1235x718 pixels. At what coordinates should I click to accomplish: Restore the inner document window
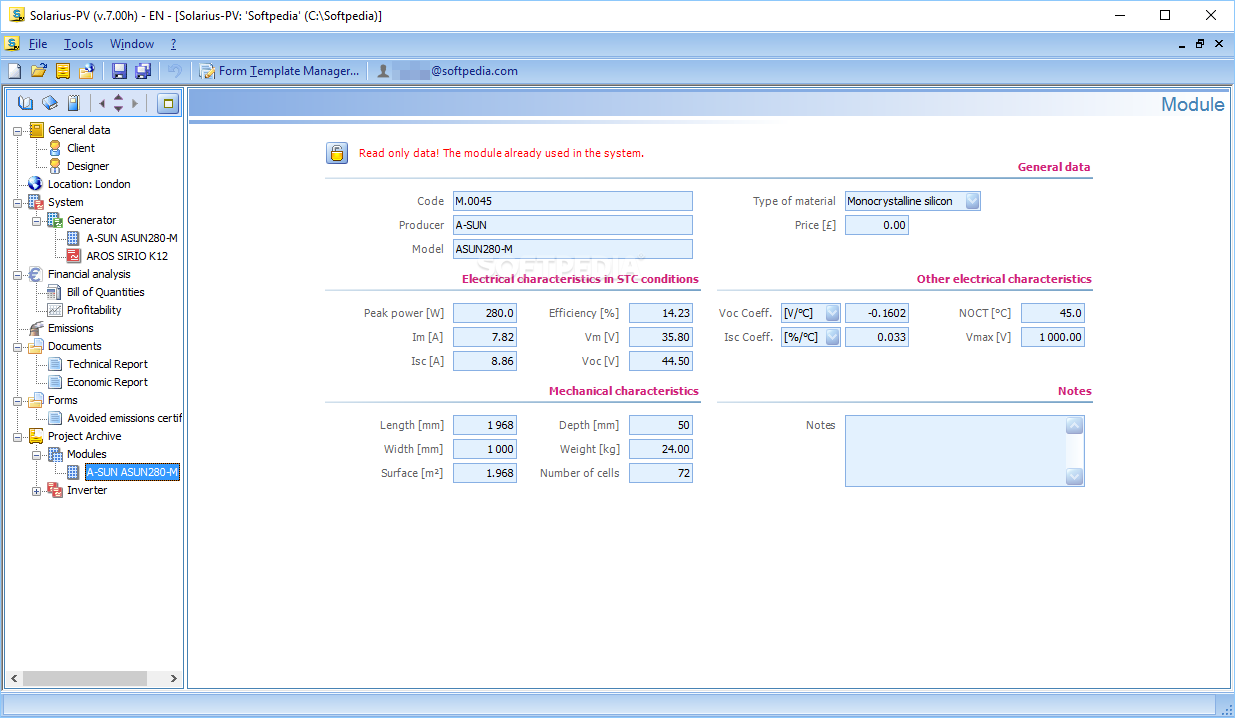click(x=1200, y=44)
